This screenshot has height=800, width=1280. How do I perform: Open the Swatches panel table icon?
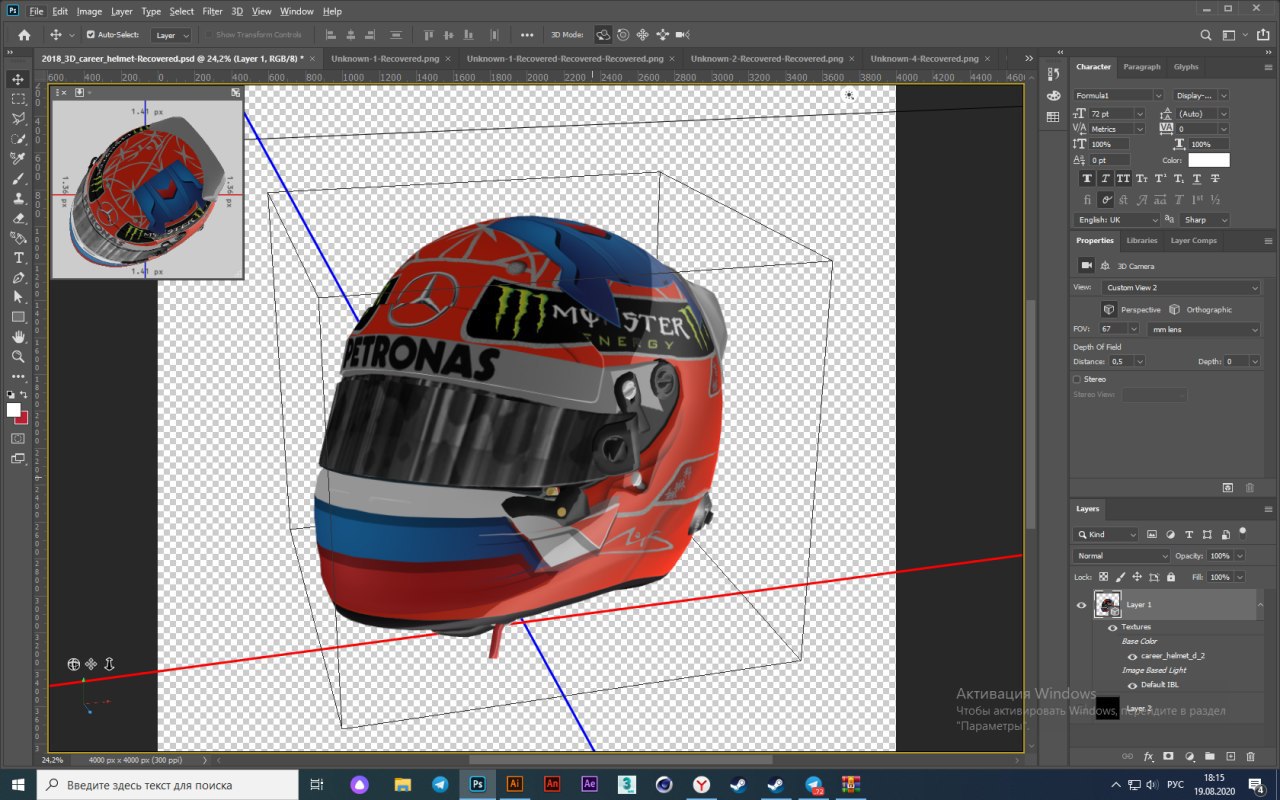(x=1053, y=117)
